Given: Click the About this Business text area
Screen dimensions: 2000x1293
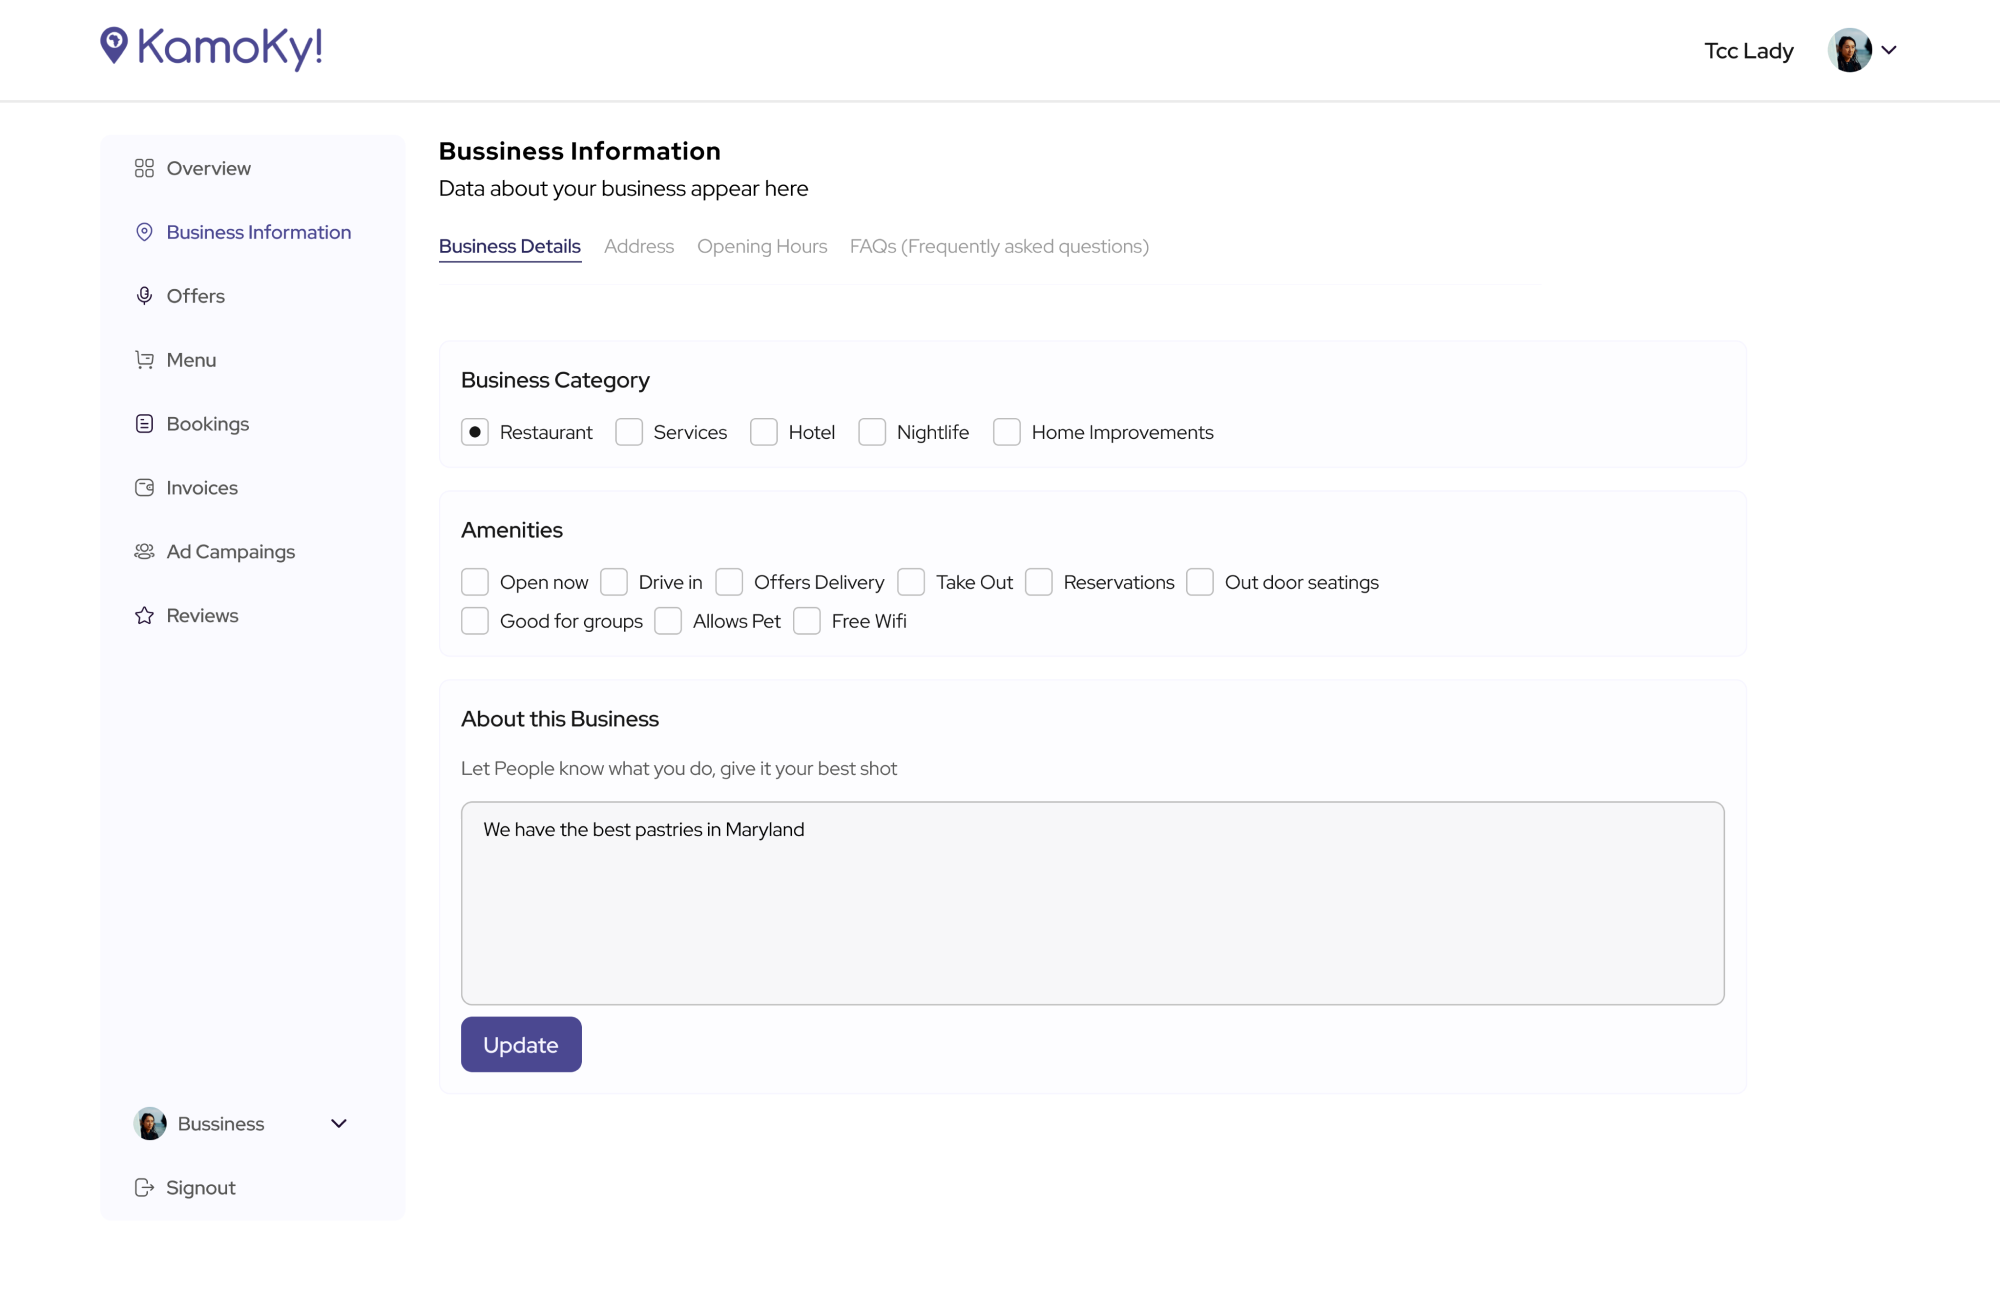Looking at the screenshot, I should point(1092,902).
